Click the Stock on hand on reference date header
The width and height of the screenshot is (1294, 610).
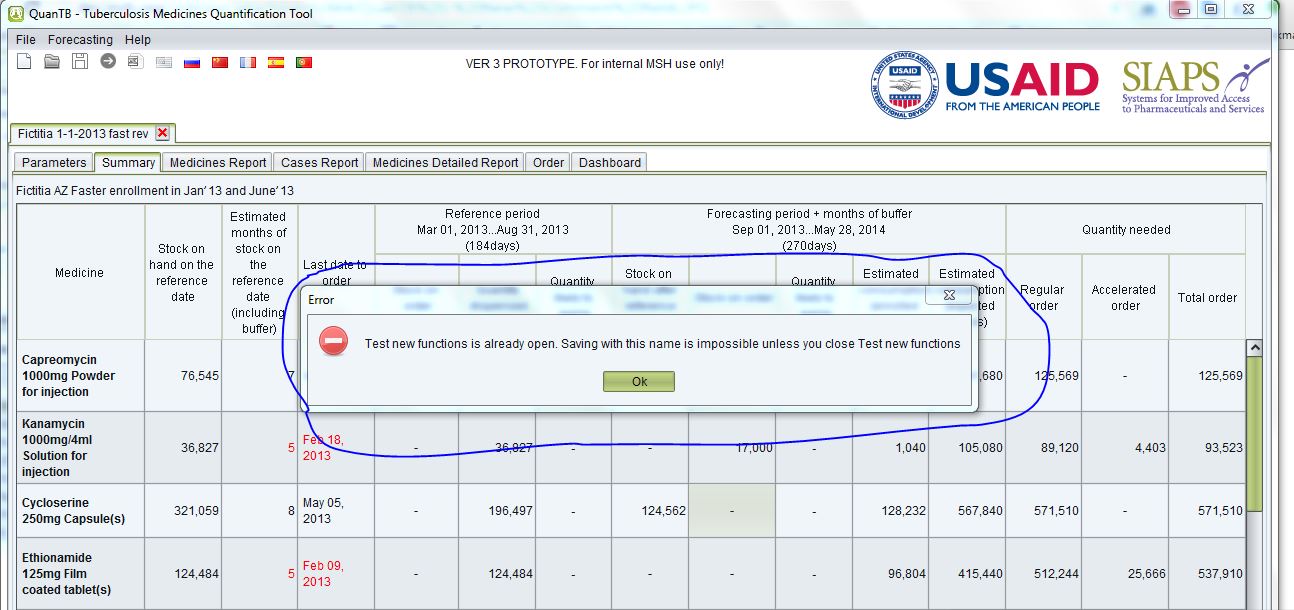point(185,272)
